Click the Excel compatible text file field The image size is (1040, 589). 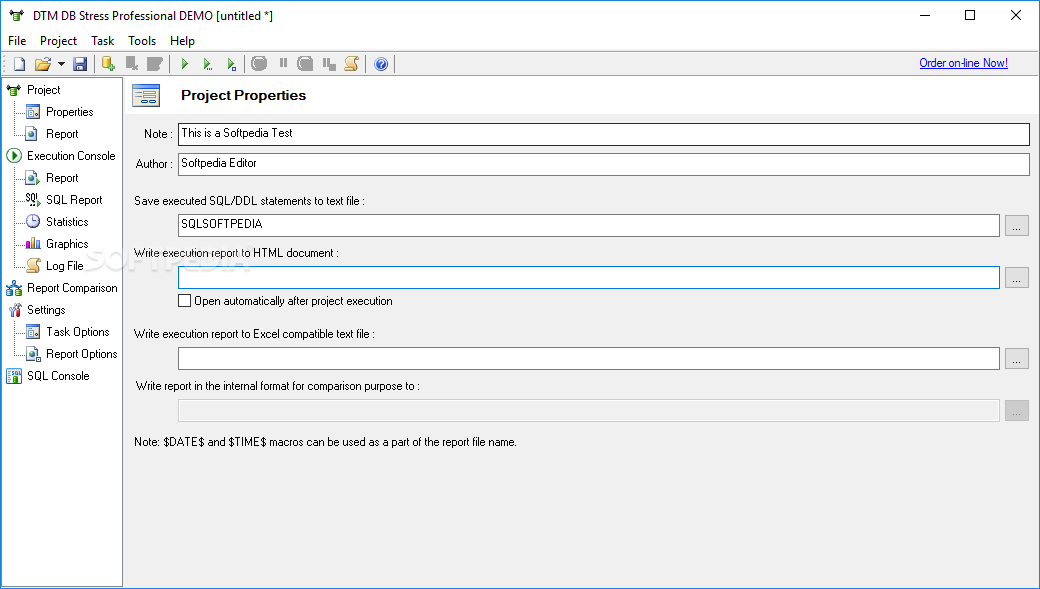click(588, 358)
